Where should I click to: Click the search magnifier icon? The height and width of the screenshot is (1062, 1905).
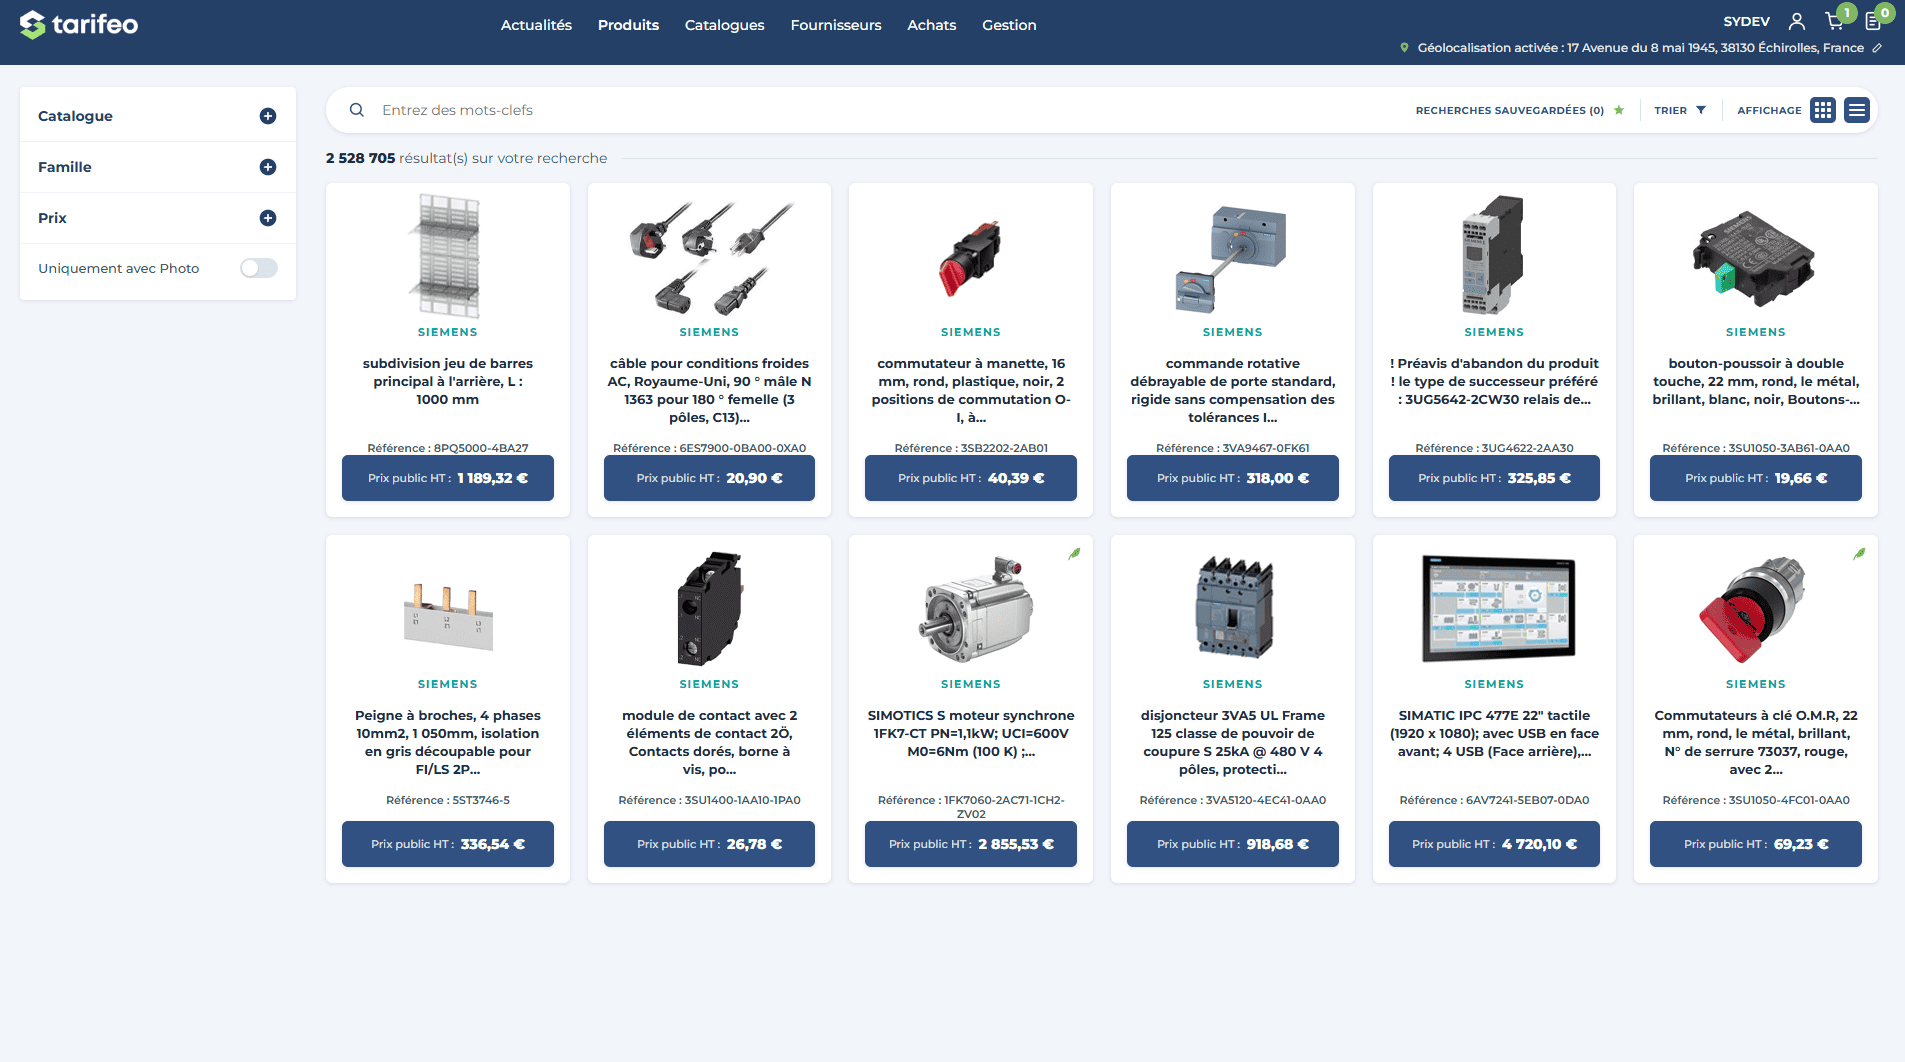[x=357, y=110]
